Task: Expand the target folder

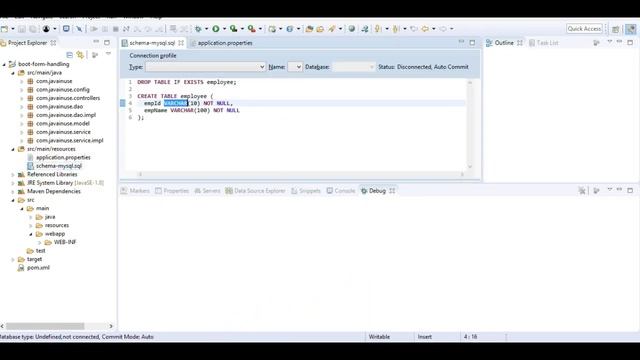Action: tap(13, 259)
